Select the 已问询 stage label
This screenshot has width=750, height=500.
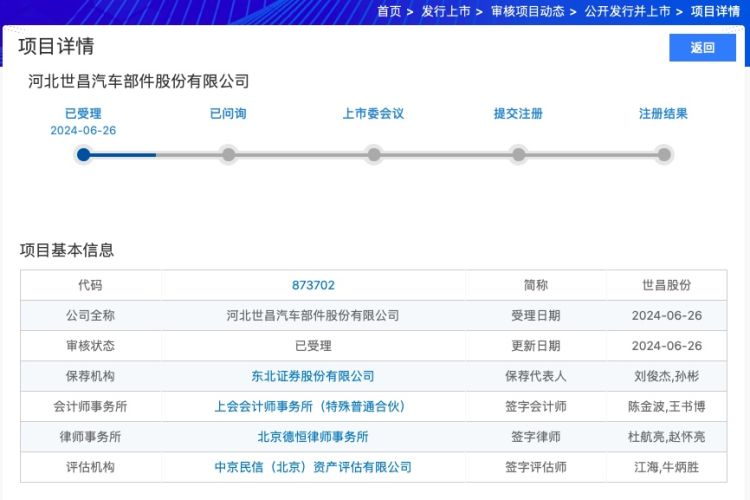coord(228,114)
